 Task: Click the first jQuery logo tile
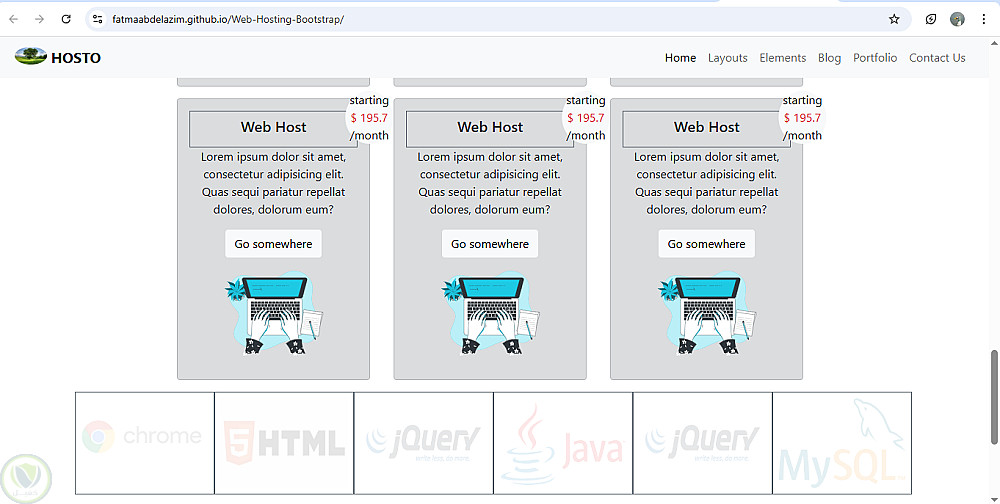click(423, 443)
